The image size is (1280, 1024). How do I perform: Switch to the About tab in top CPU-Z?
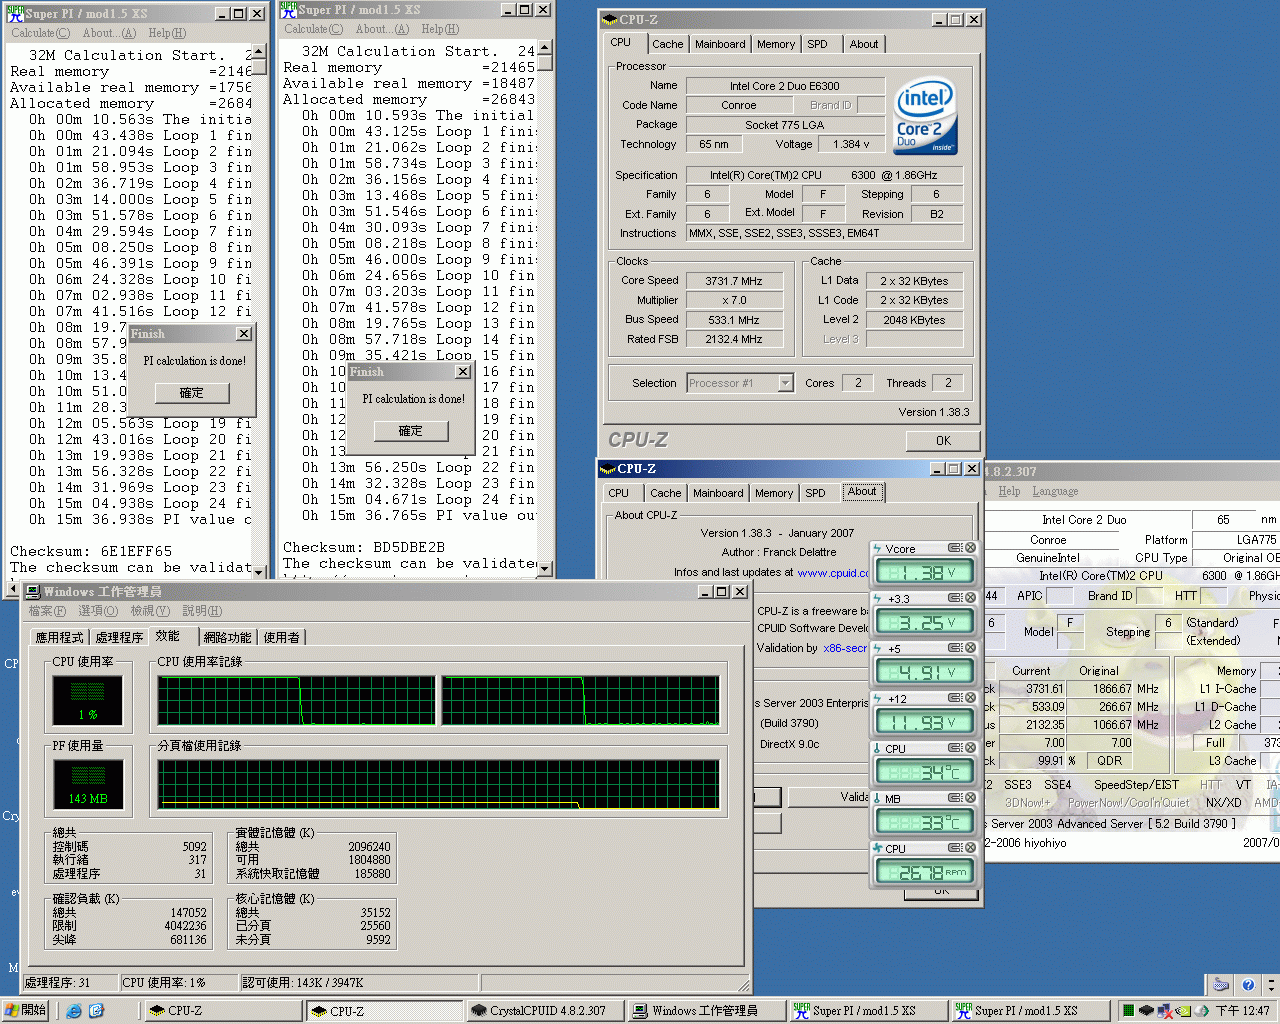(x=864, y=44)
